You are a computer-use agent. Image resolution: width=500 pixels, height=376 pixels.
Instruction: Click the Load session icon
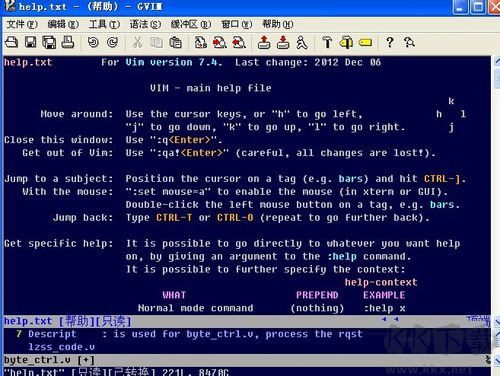coord(264,43)
